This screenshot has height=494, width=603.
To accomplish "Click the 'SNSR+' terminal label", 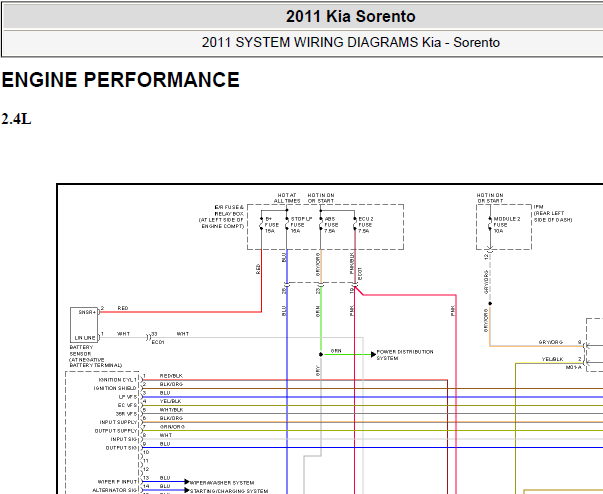I will click(87, 312).
